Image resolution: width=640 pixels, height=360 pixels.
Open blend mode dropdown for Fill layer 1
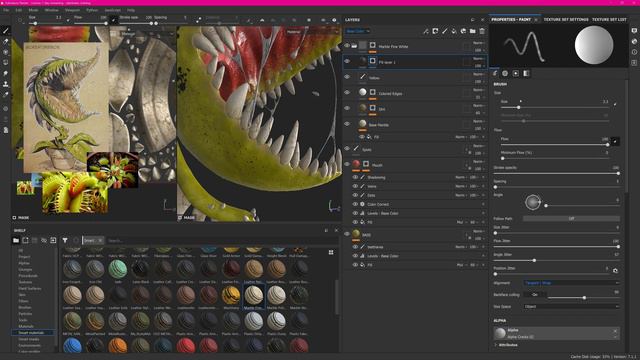[x=479, y=58]
